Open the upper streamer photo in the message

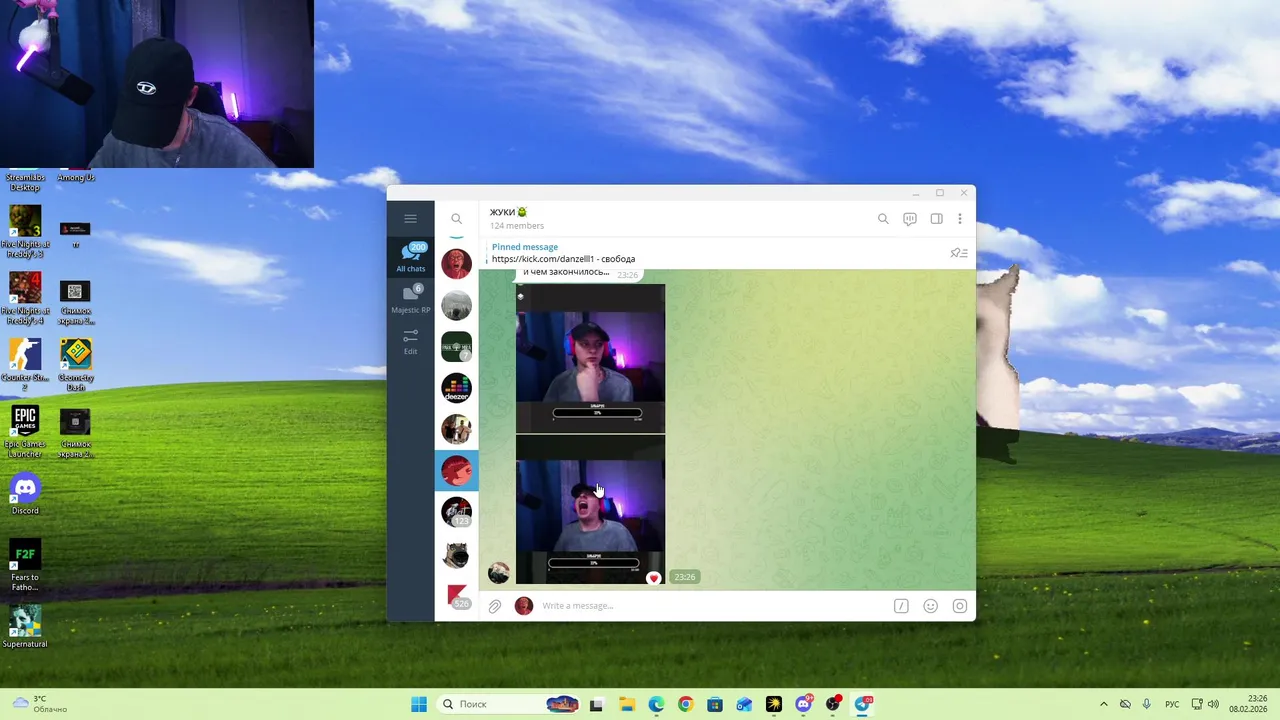pos(590,358)
